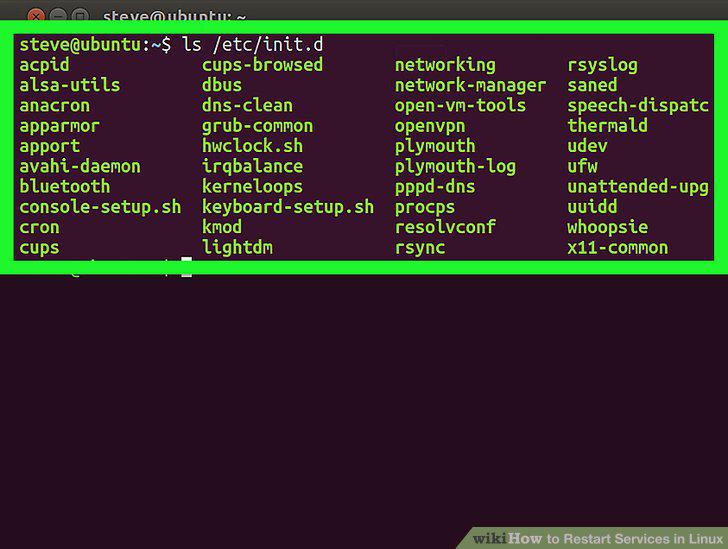This screenshot has width=728, height=549.
Task: Click the red close window button
Action: coord(35,16)
